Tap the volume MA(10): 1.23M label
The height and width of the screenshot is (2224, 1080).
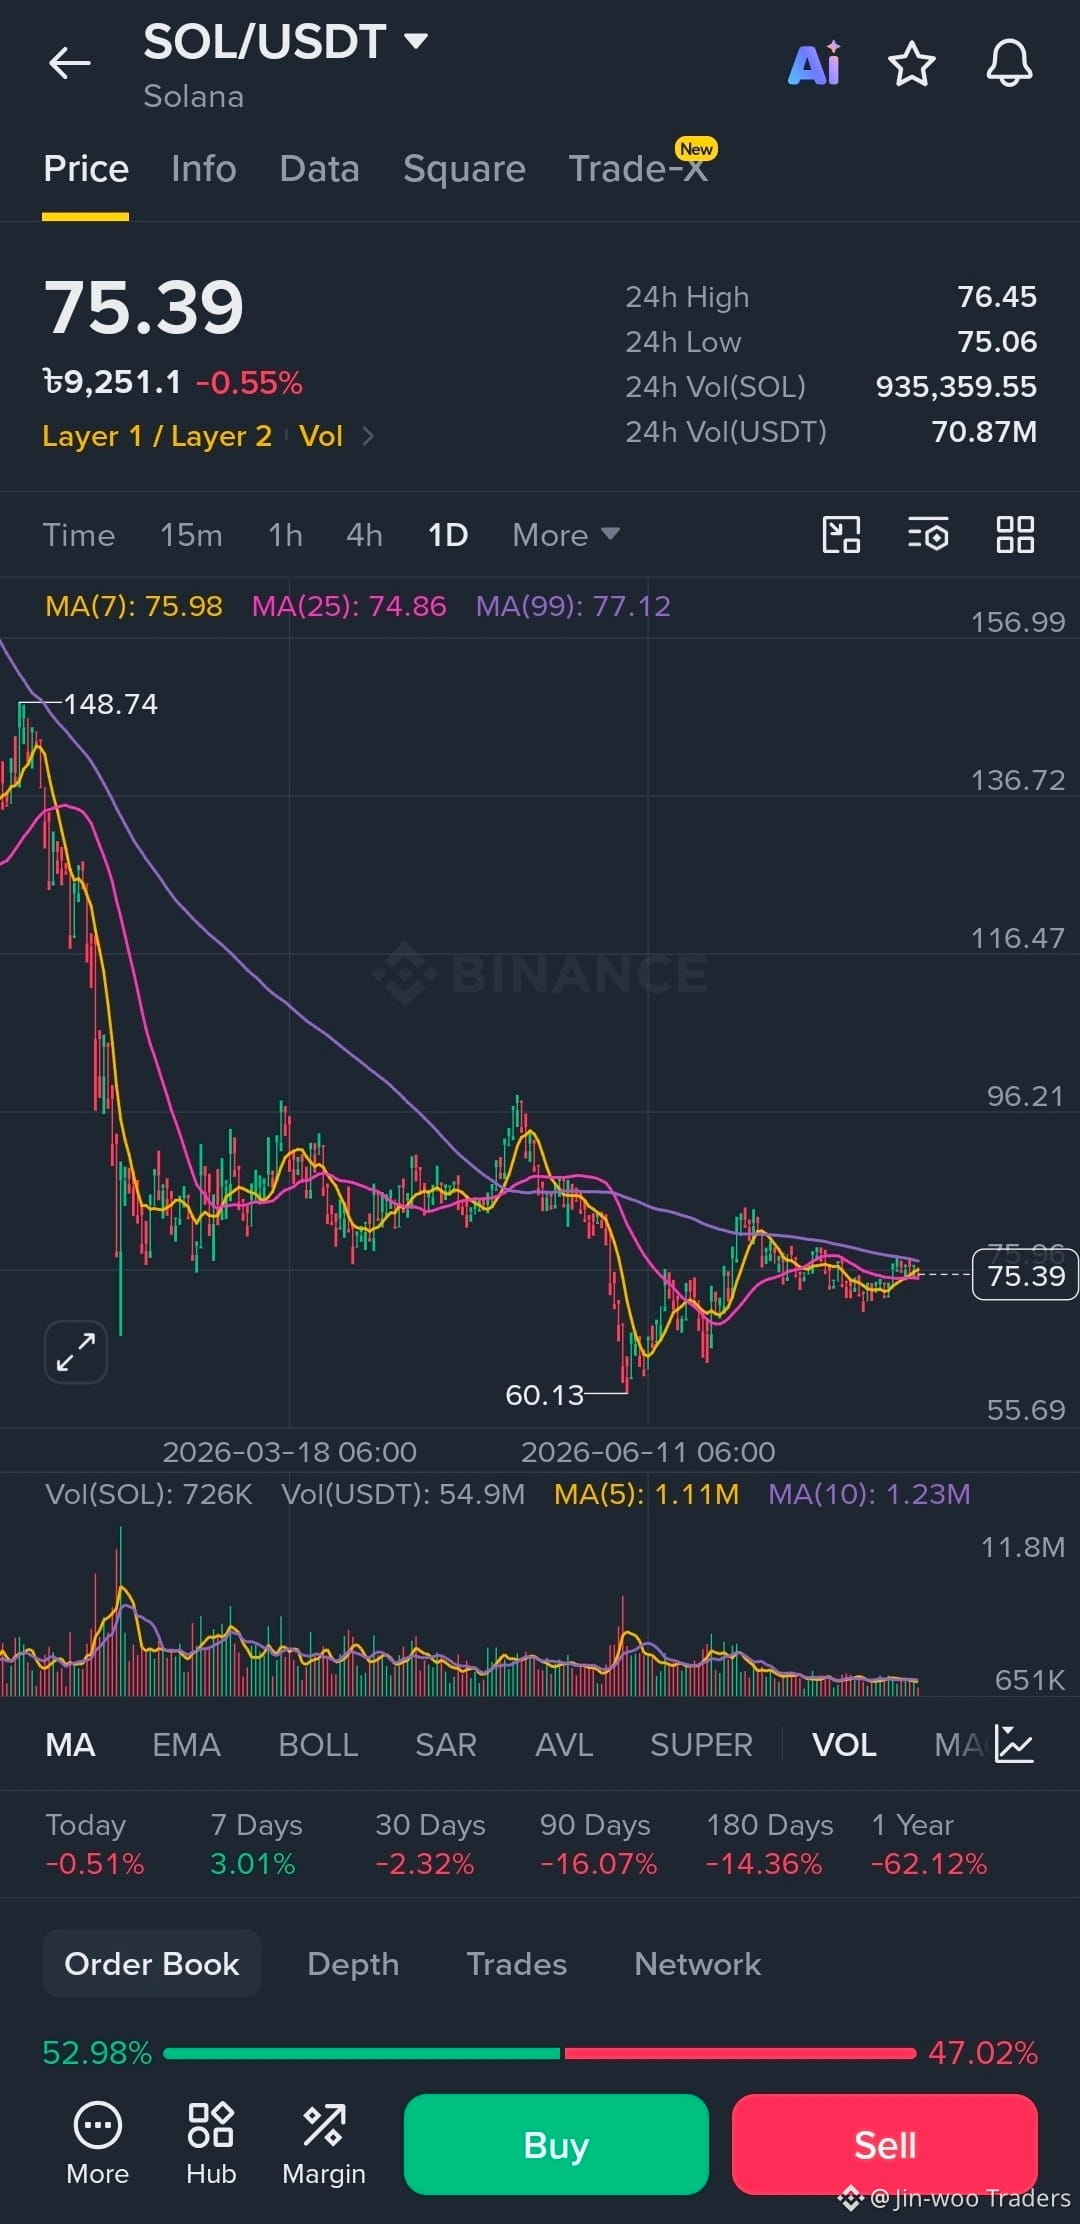(x=869, y=1494)
